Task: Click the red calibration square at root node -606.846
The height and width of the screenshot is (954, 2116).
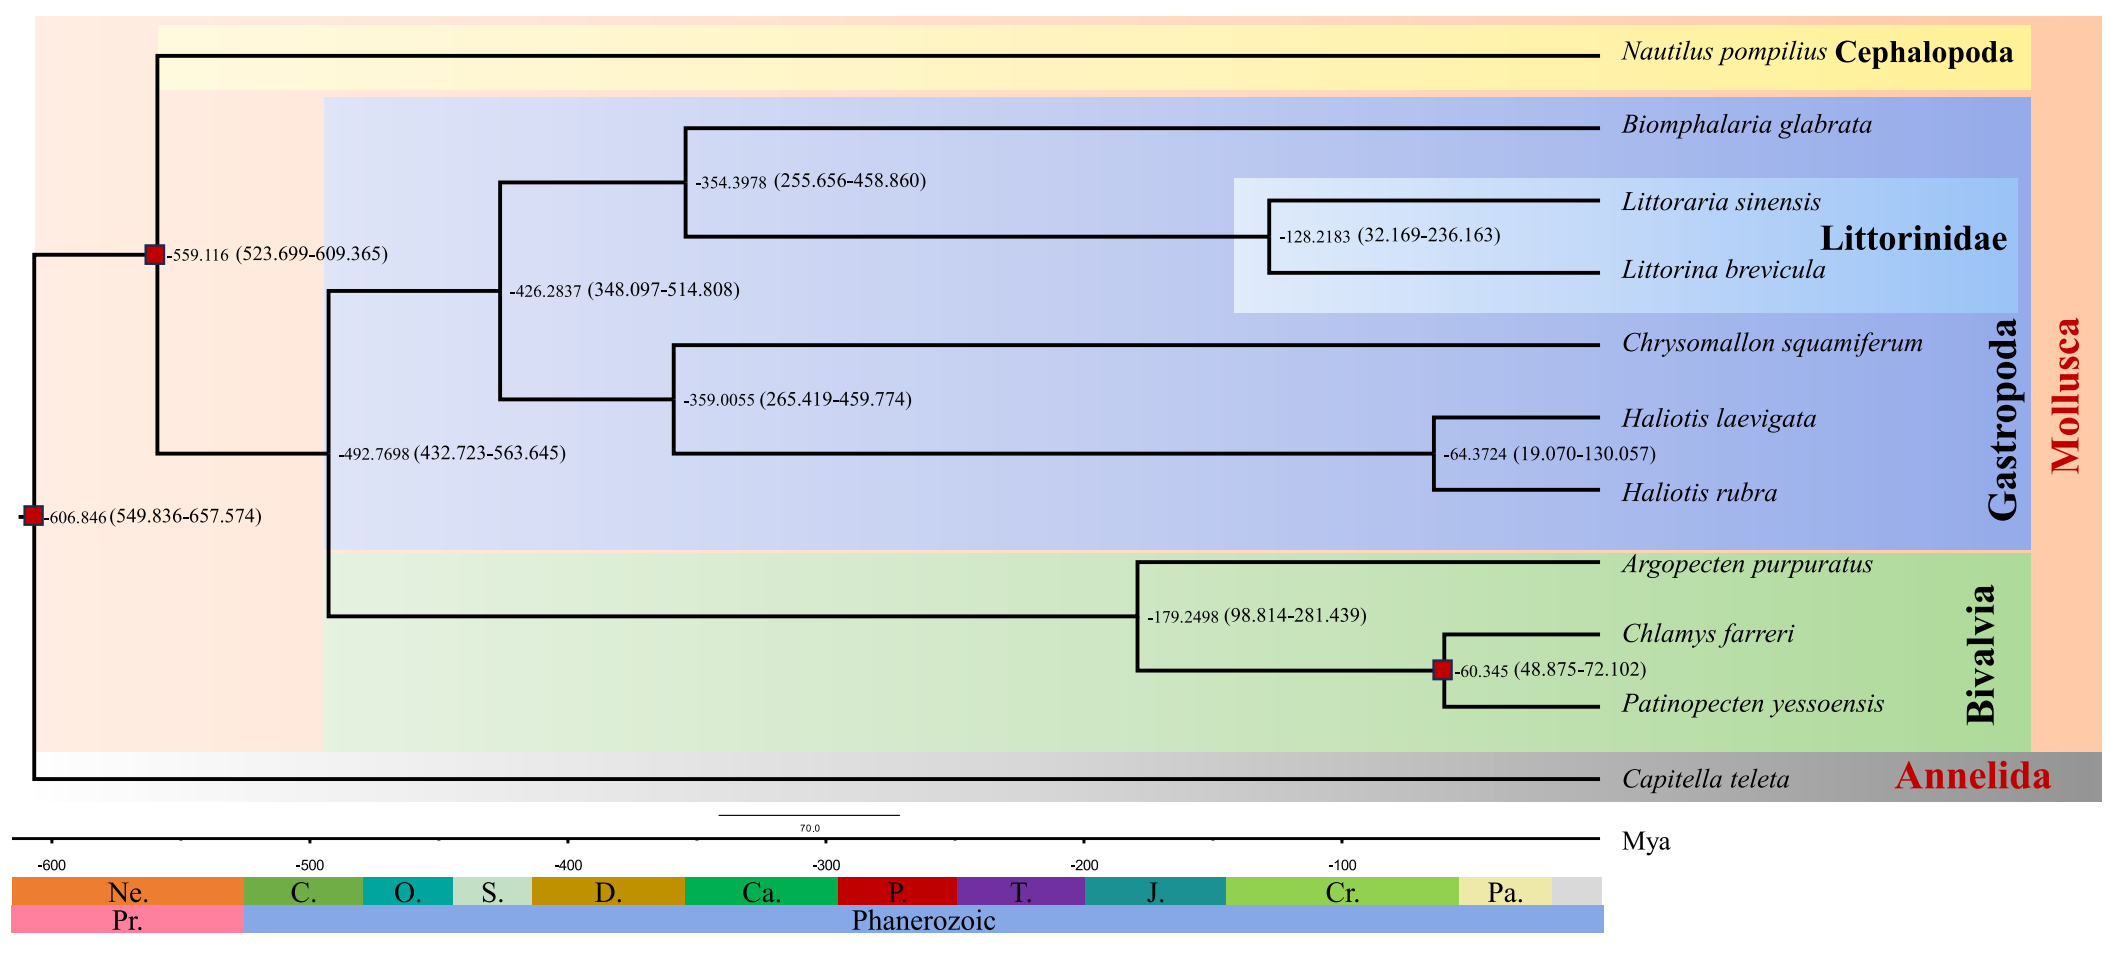Action: click(x=33, y=516)
